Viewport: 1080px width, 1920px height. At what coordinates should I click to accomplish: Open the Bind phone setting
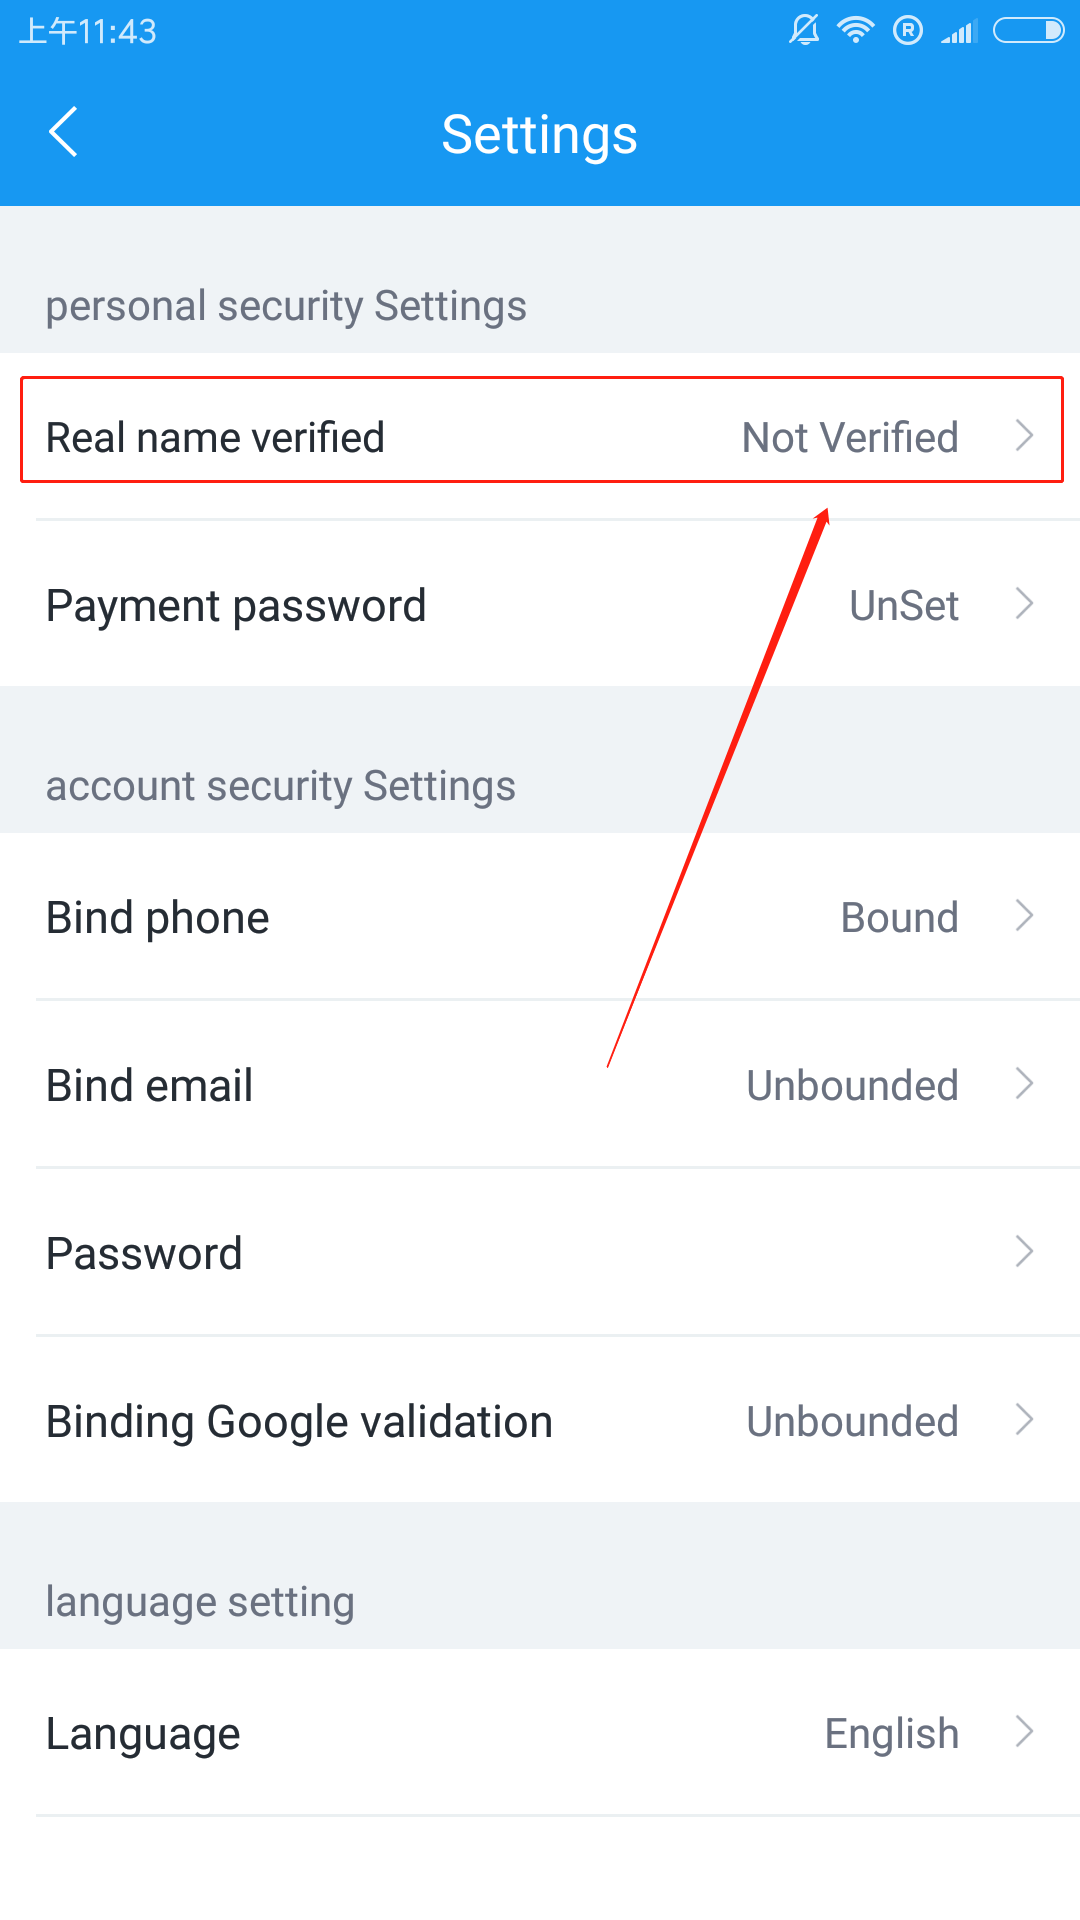(x=540, y=916)
